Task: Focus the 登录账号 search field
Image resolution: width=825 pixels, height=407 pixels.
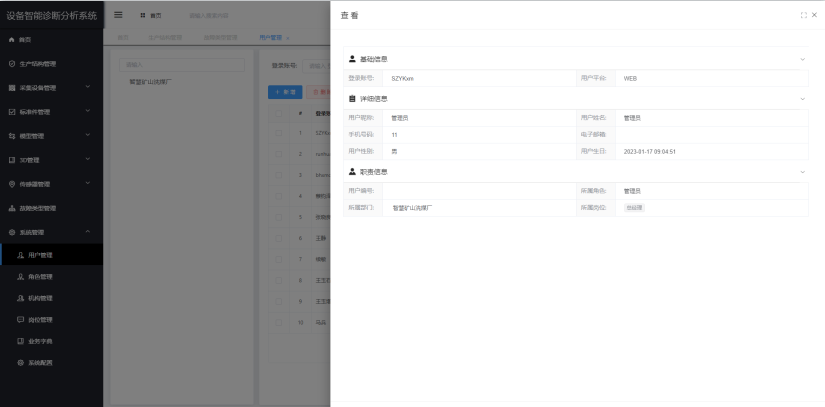Action: click(x=317, y=66)
